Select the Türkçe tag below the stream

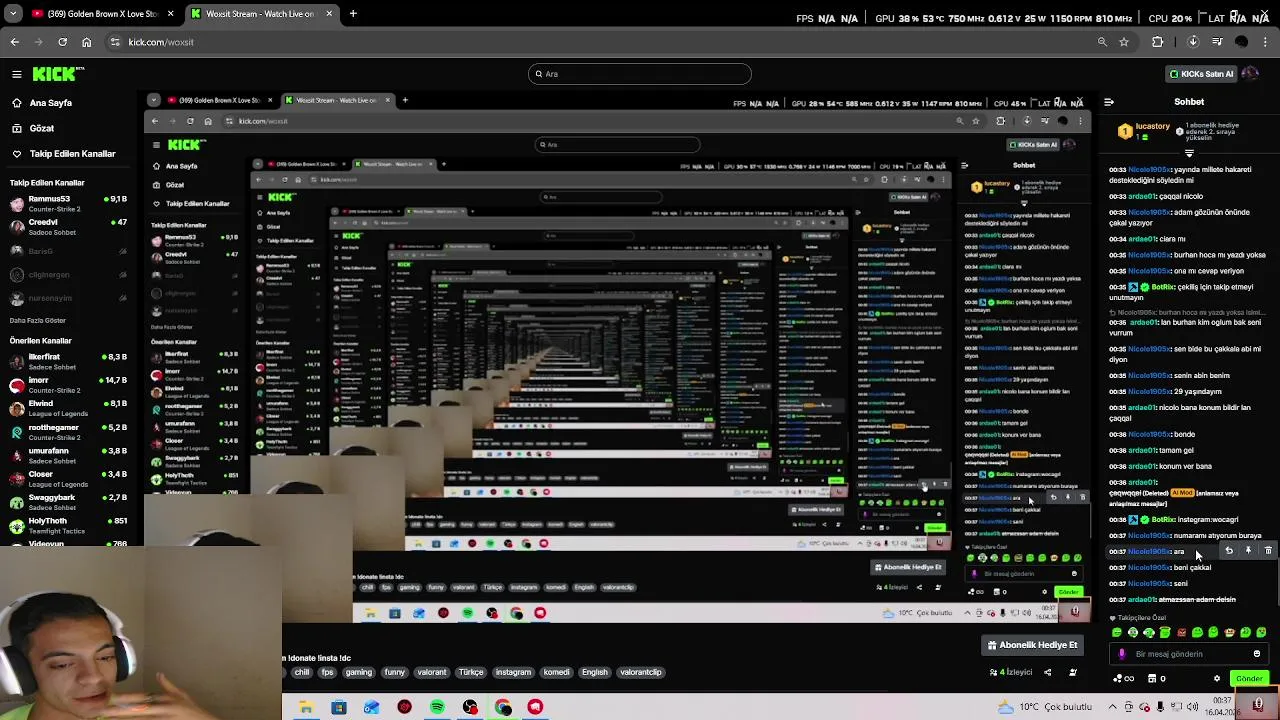tap(471, 672)
